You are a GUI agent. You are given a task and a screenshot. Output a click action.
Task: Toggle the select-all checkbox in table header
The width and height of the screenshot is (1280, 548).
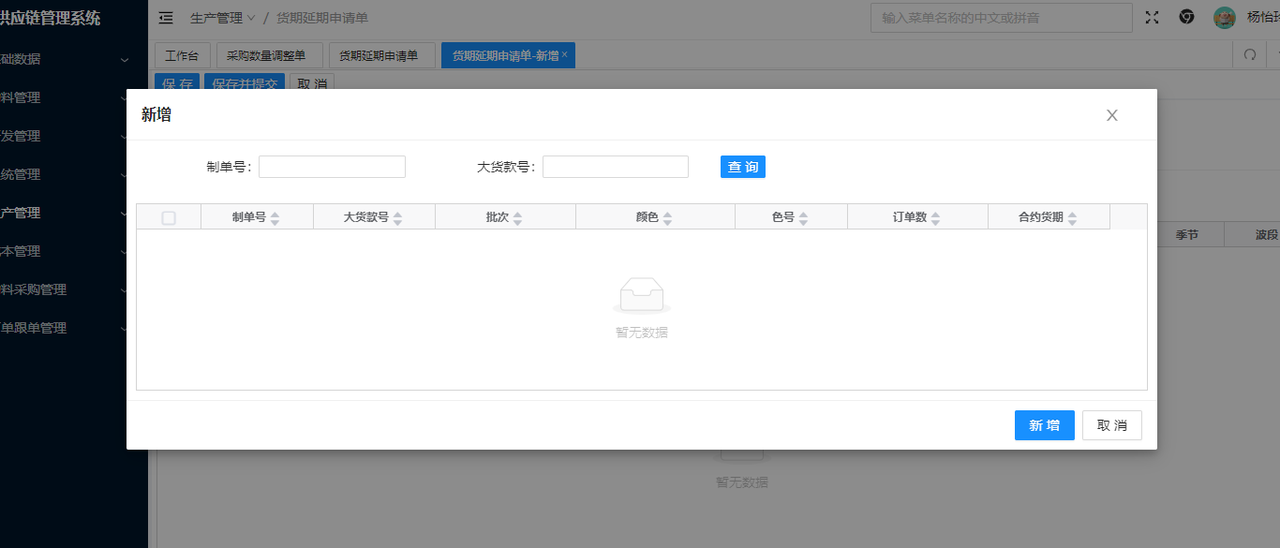(x=168, y=217)
